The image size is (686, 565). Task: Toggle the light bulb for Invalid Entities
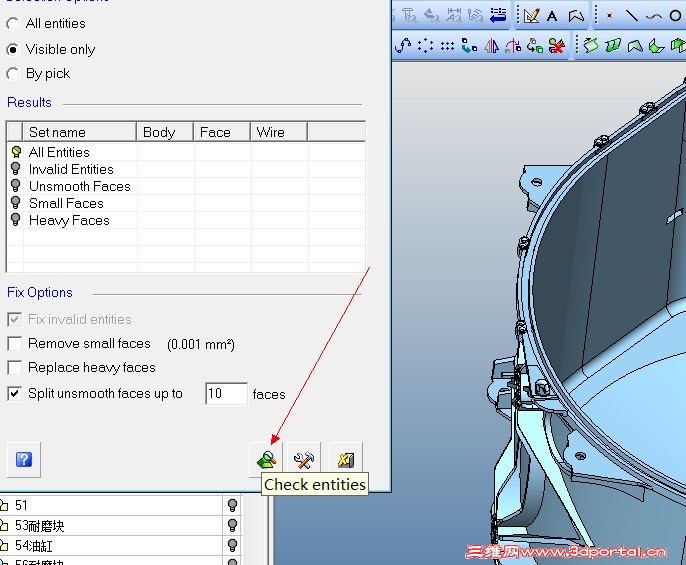[16, 169]
